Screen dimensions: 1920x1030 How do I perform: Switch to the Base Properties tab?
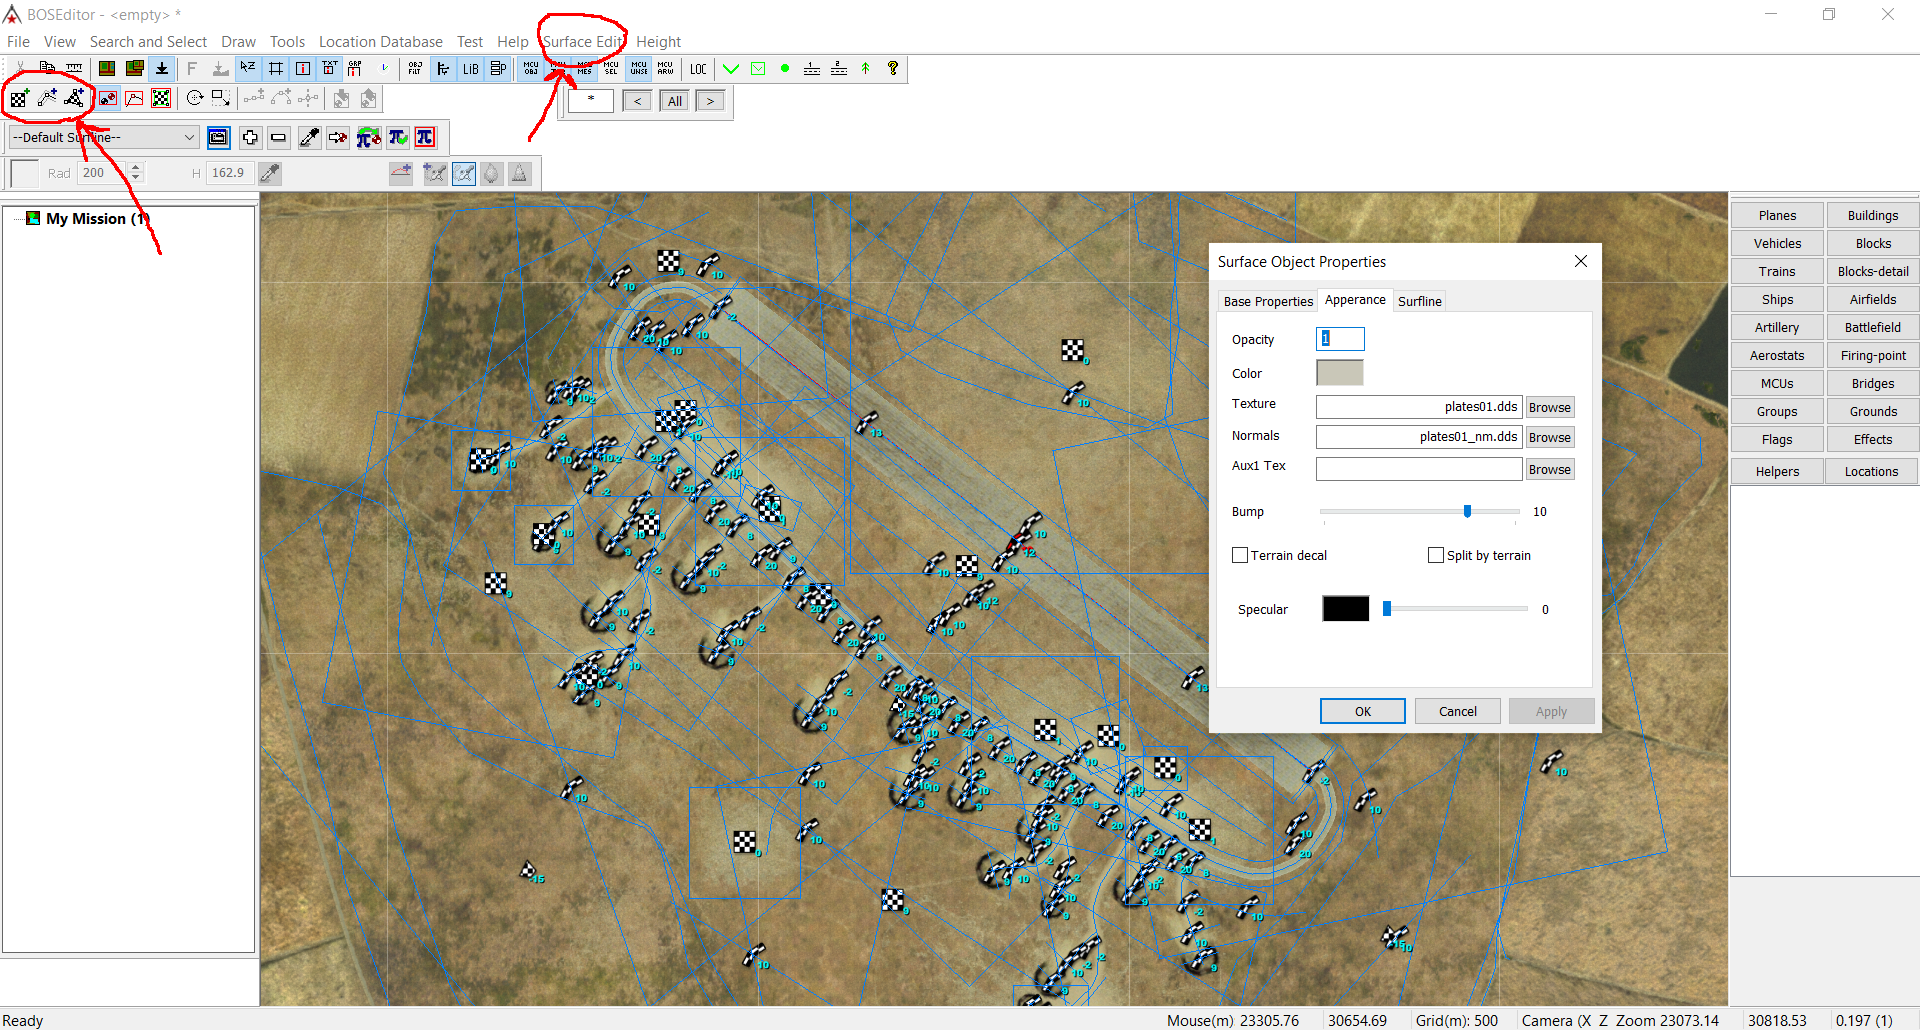pos(1268,301)
